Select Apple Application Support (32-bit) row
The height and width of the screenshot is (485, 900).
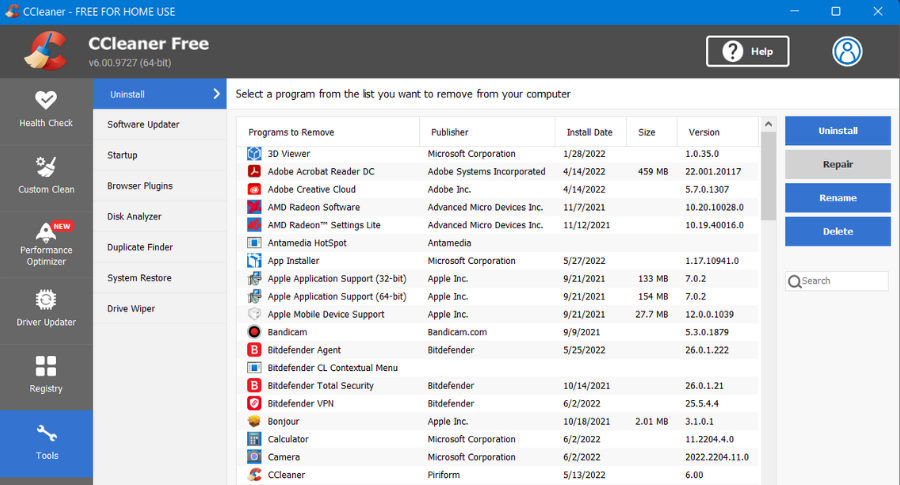[x=497, y=278]
